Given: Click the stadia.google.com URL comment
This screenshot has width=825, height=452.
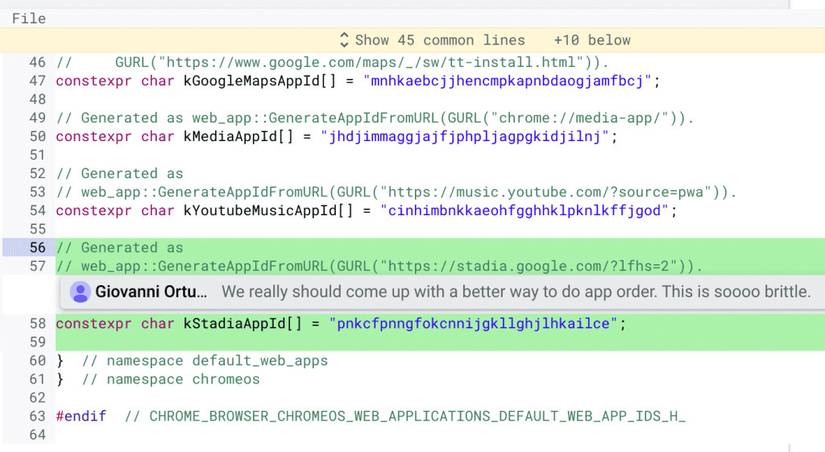Looking at the screenshot, I should [x=379, y=266].
